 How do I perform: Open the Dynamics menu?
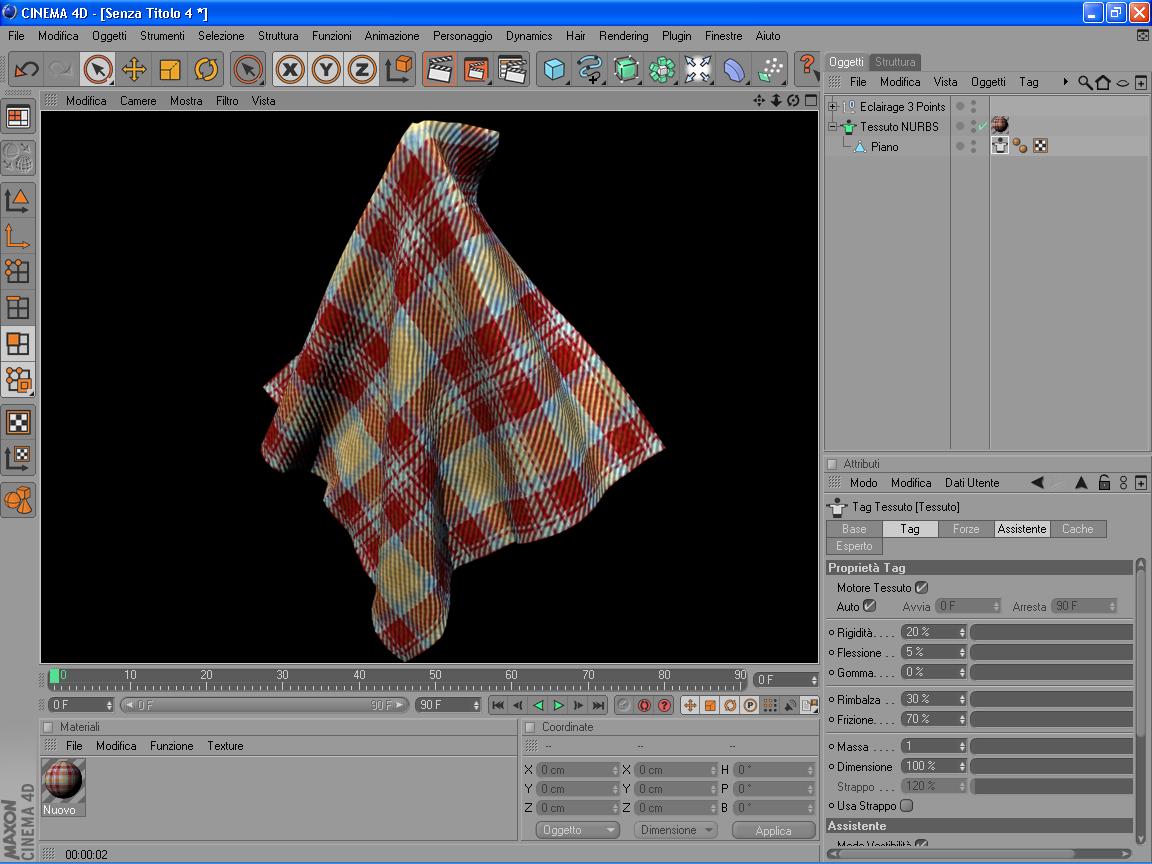528,36
